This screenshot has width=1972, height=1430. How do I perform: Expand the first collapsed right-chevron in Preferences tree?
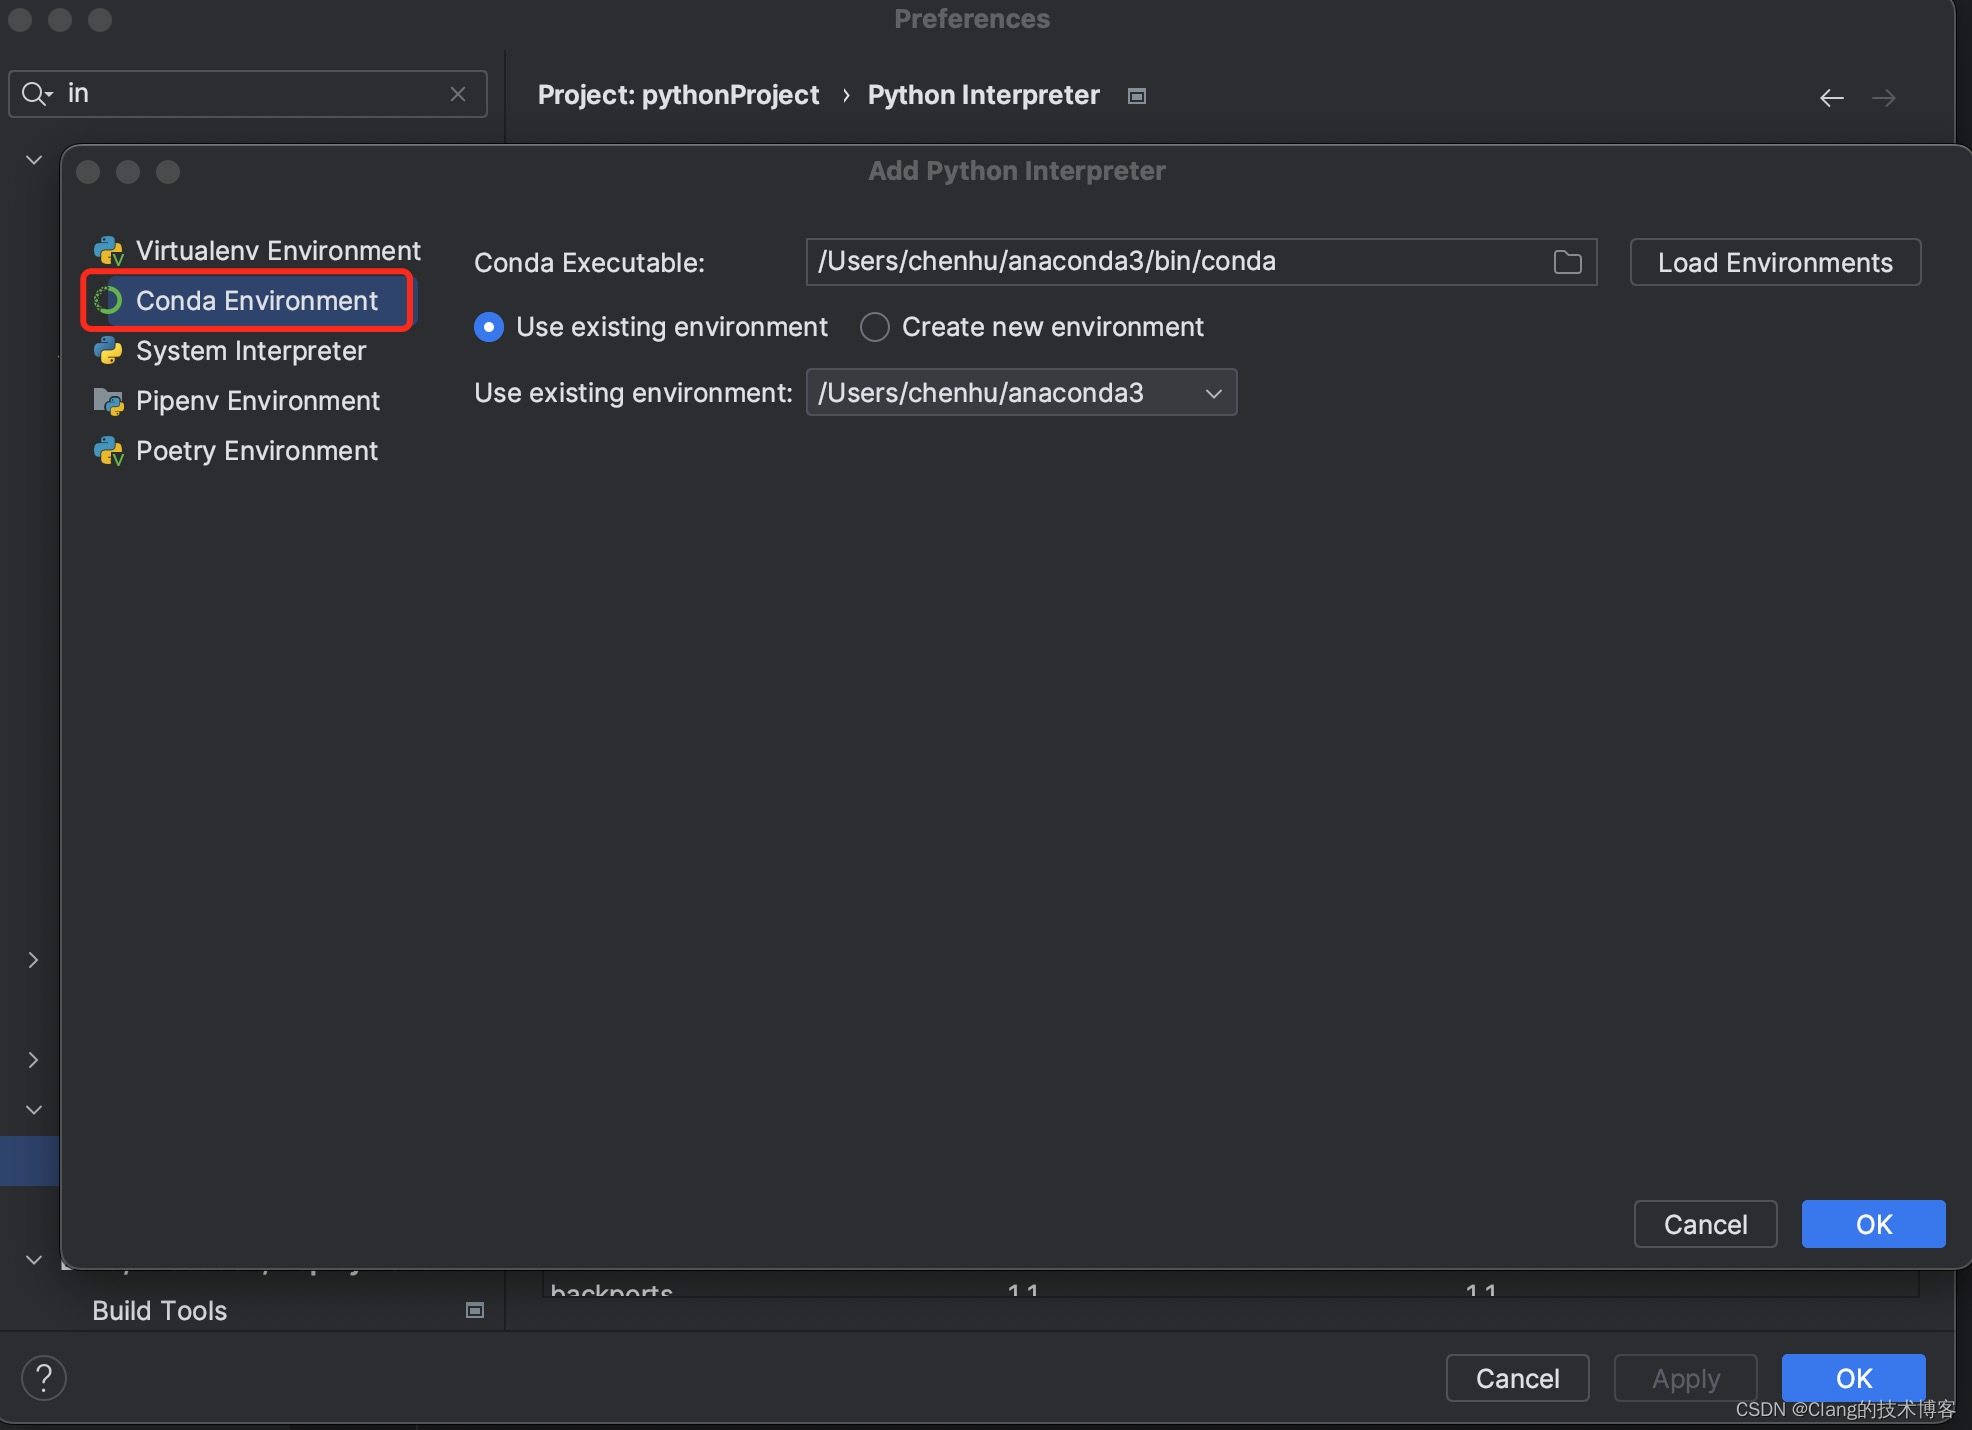click(x=33, y=960)
